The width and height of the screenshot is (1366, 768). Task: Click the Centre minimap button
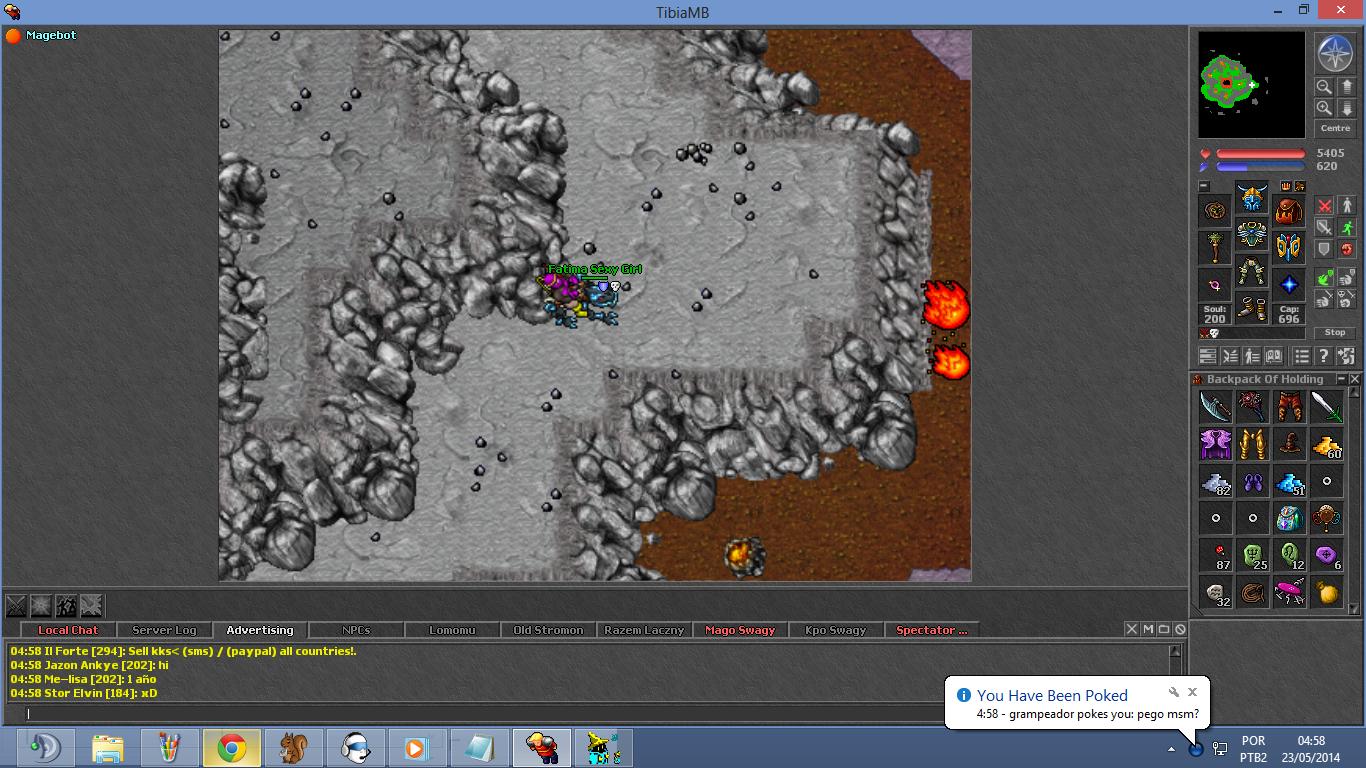[1335, 129]
